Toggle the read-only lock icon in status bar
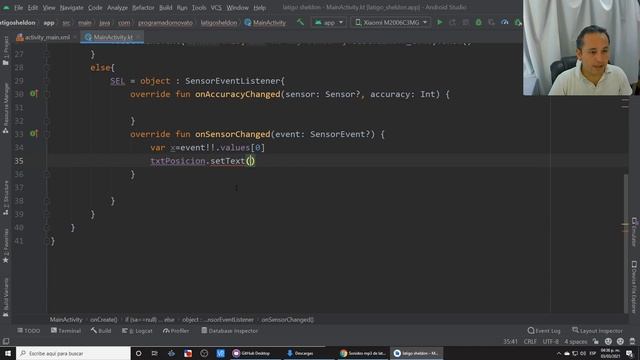Image resolution: width=640 pixels, height=360 pixels. point(596,341)
